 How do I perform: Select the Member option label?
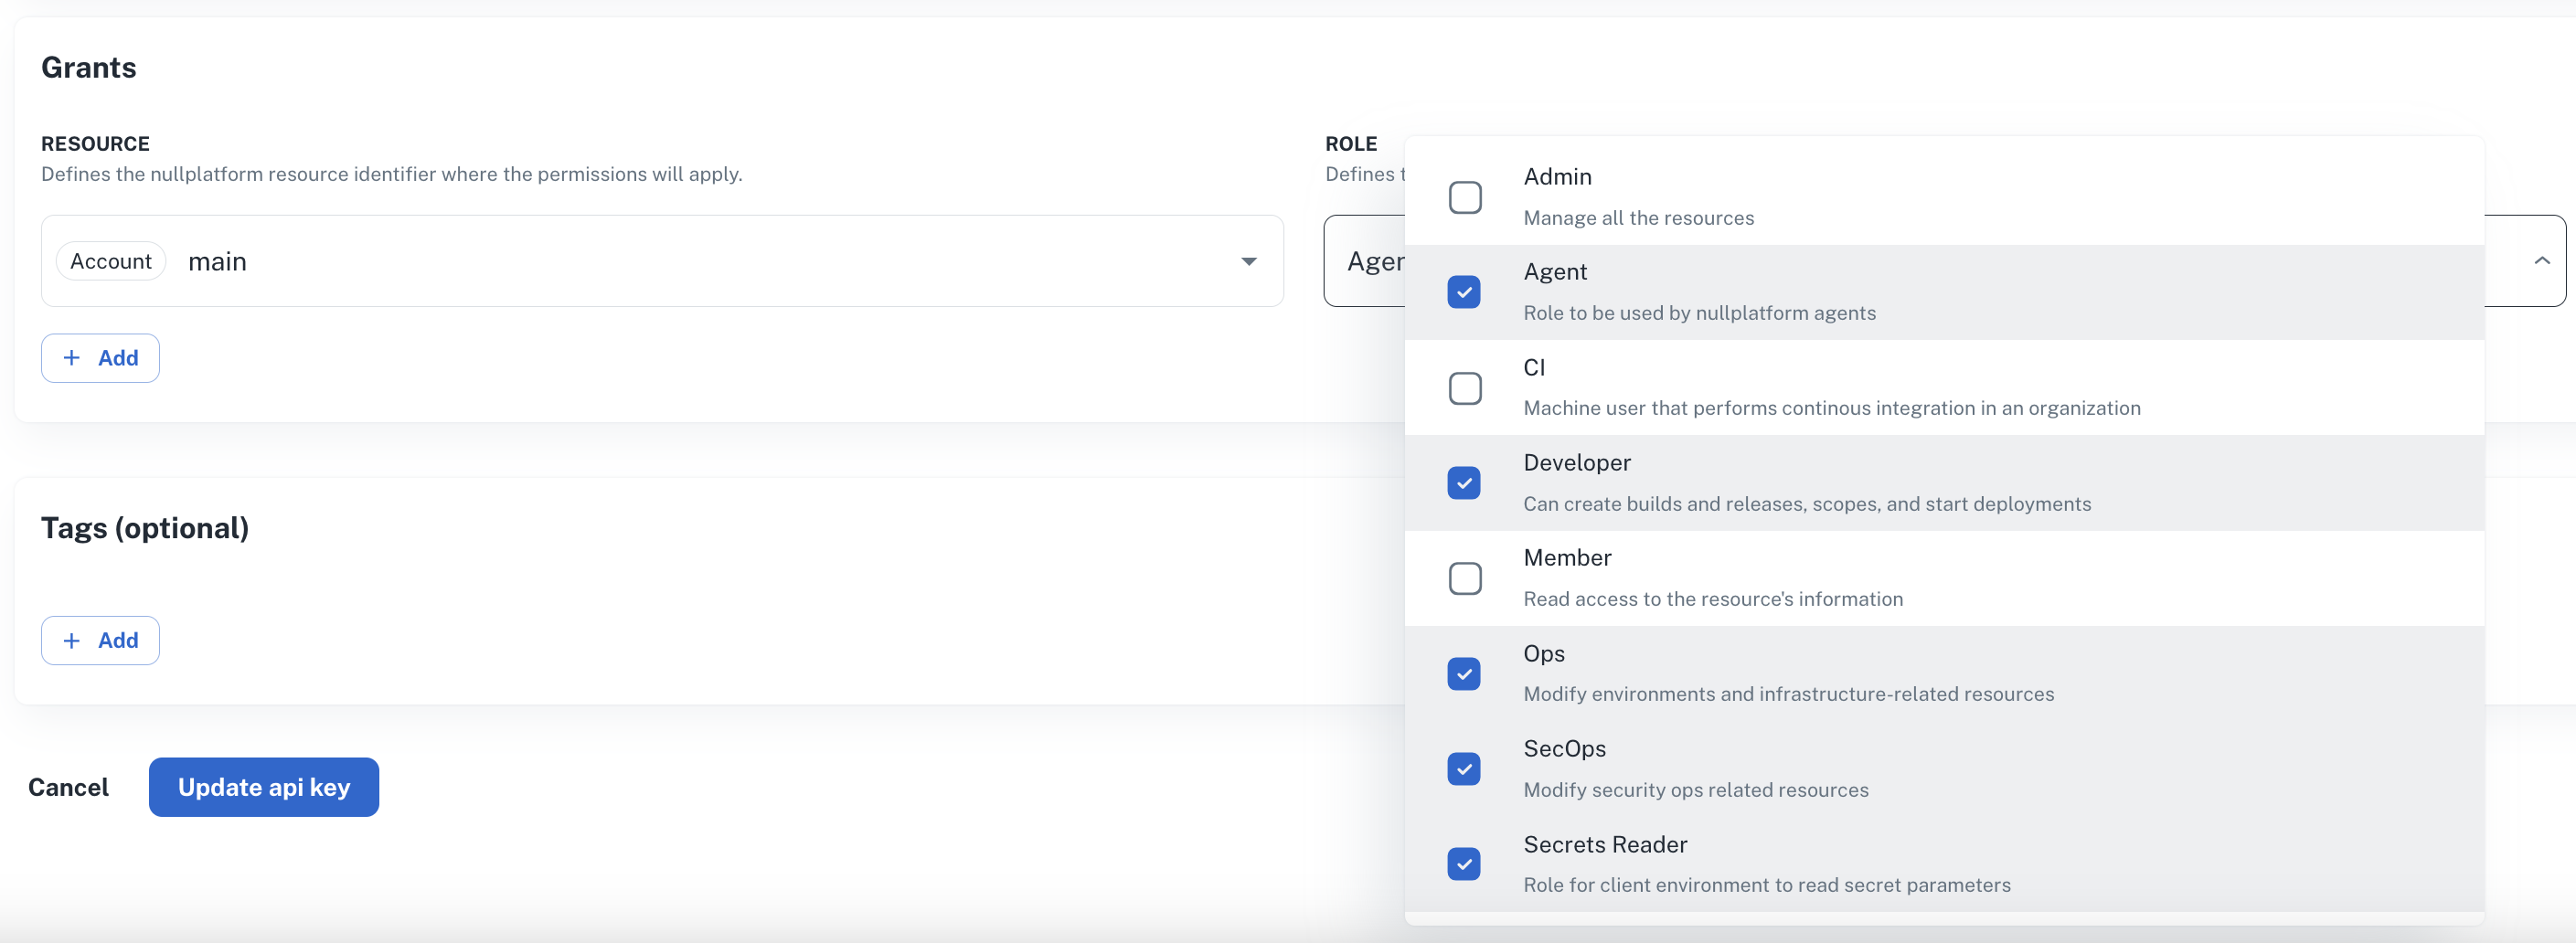(x=1567, y=558)
